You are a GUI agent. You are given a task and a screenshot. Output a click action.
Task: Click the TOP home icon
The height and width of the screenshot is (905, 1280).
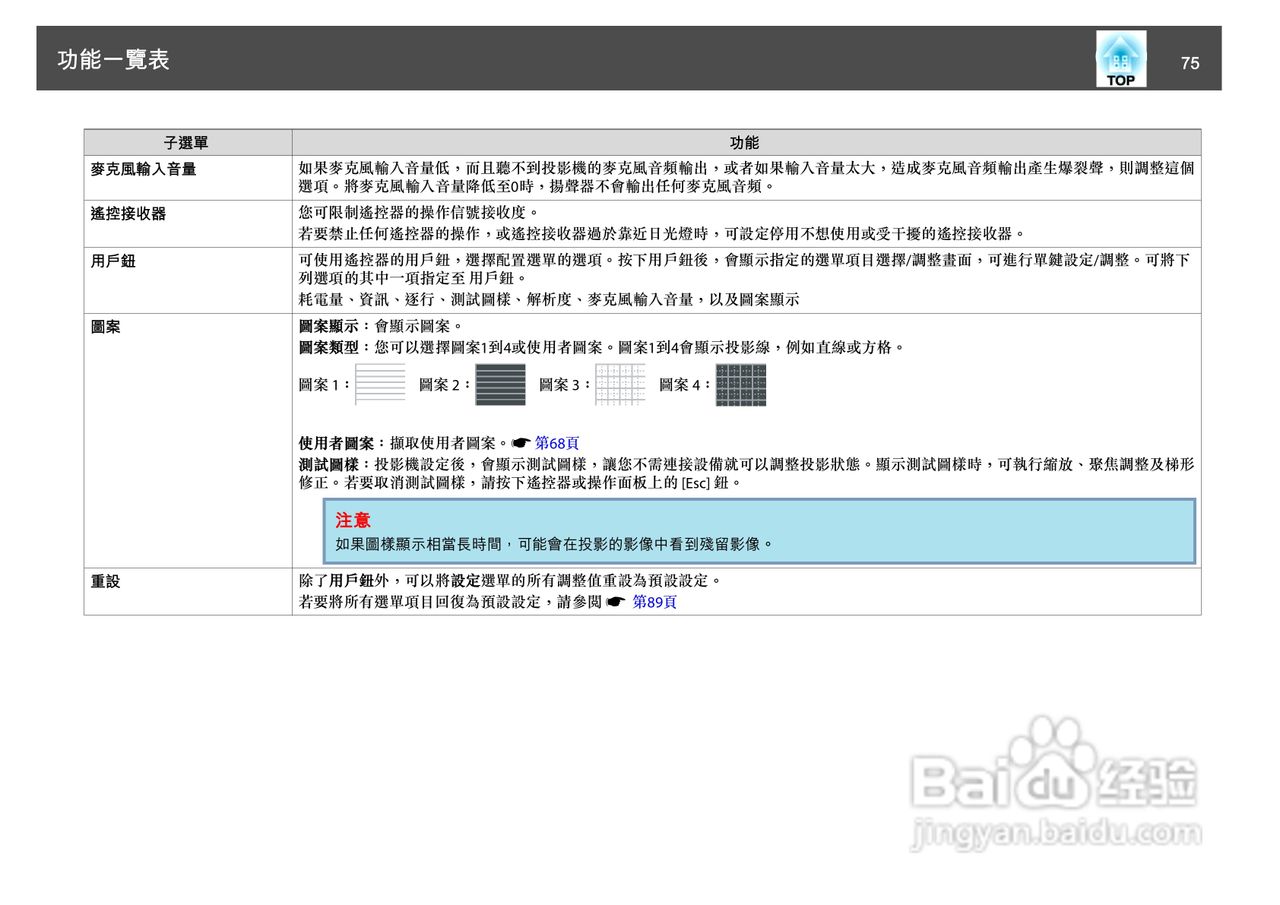tap(1121, 59)
